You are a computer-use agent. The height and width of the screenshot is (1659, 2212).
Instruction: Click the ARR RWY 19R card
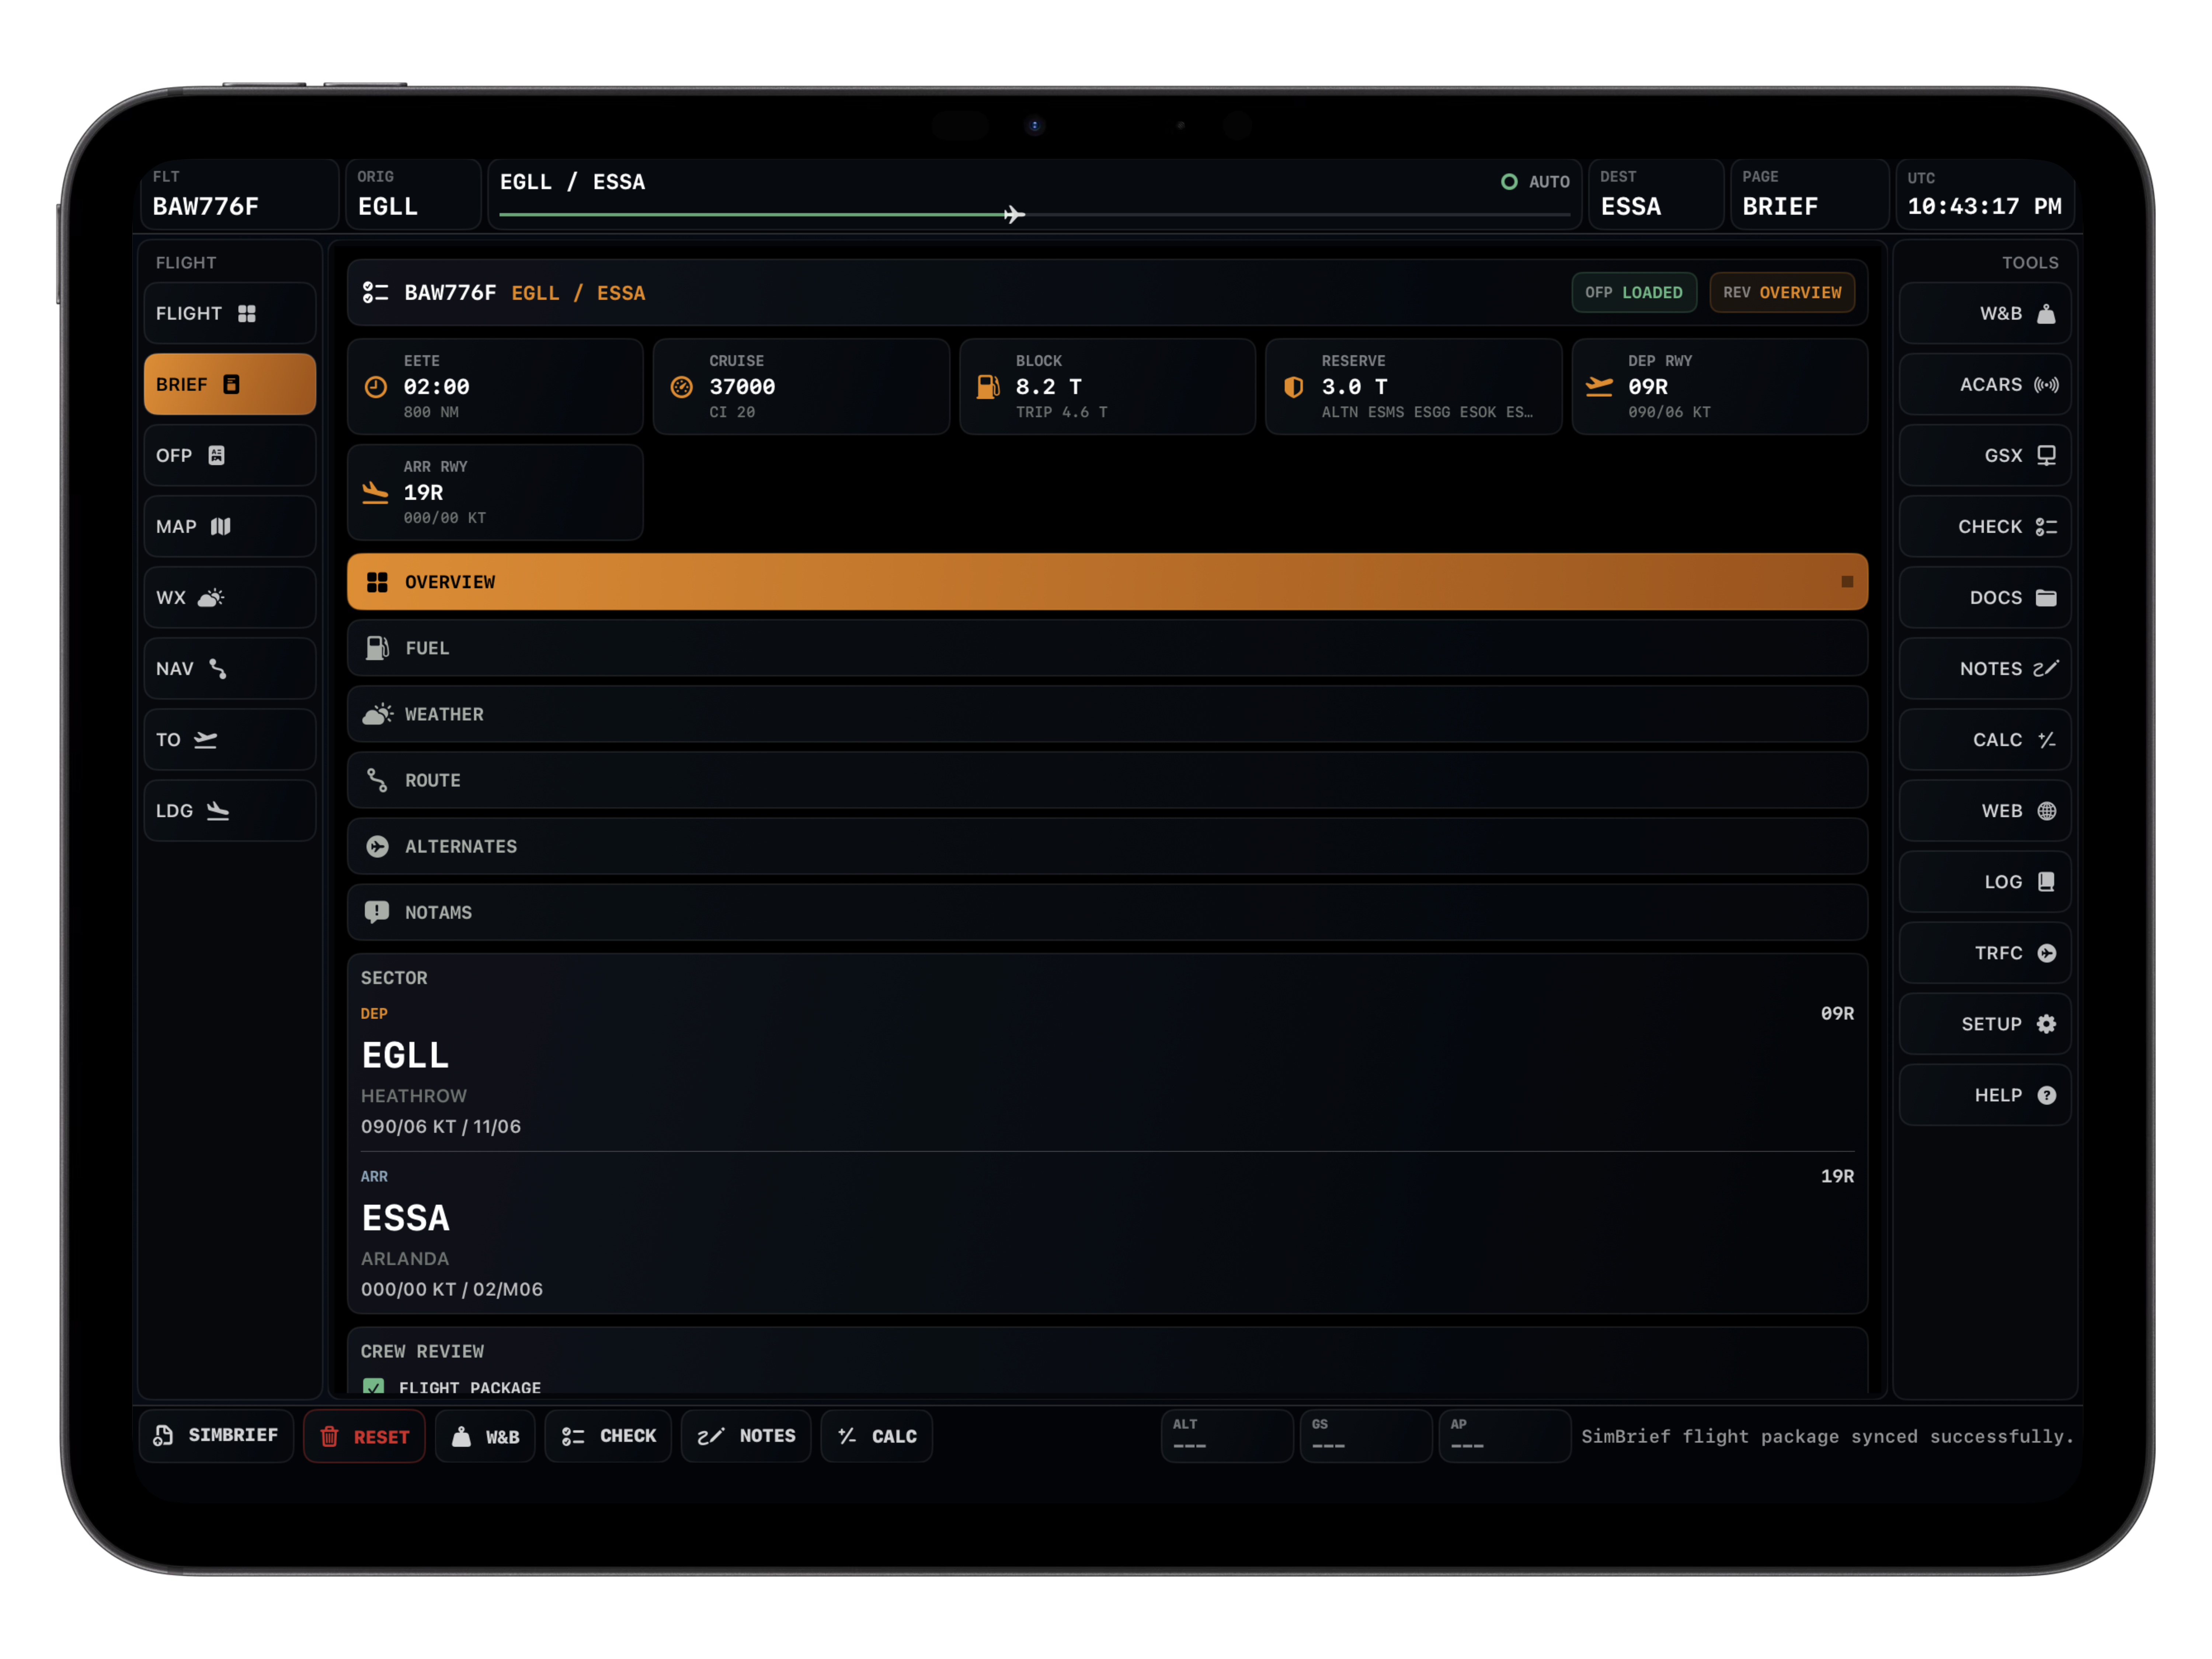pos(495,492)
